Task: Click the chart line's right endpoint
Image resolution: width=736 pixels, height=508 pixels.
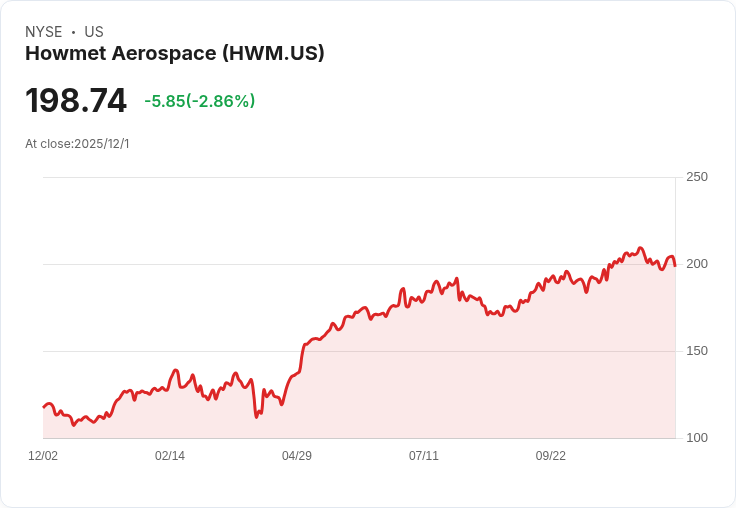Action: (x=675, y=266)
